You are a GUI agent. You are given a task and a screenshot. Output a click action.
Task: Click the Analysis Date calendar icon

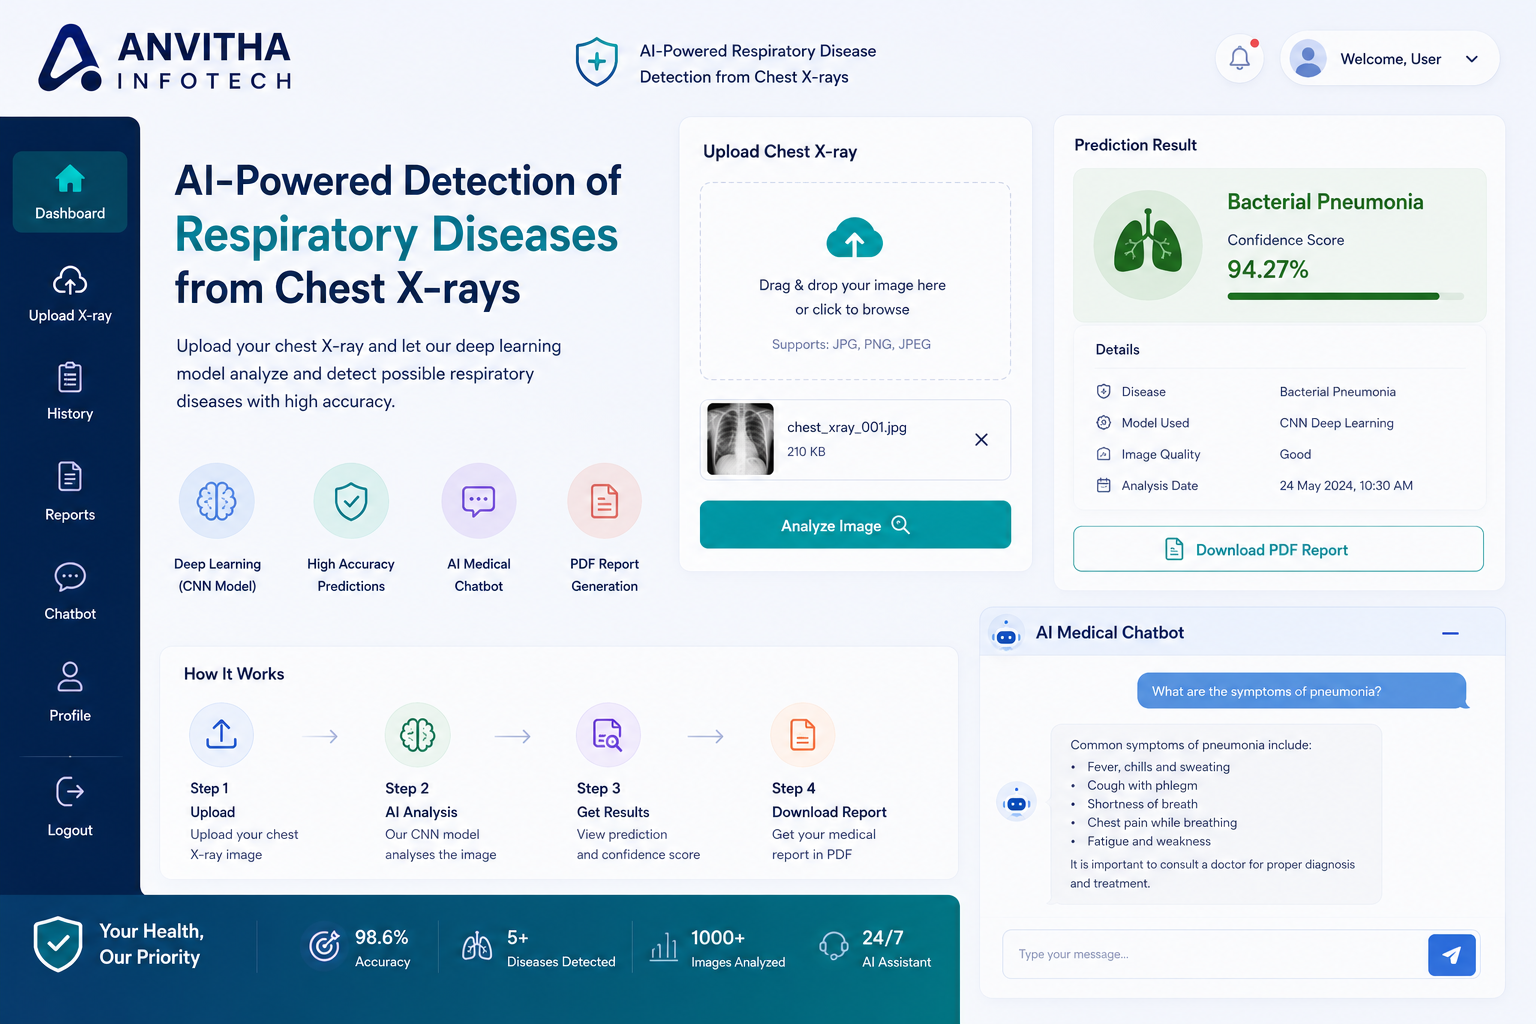pyautogui.click(x=1104, y=485)
